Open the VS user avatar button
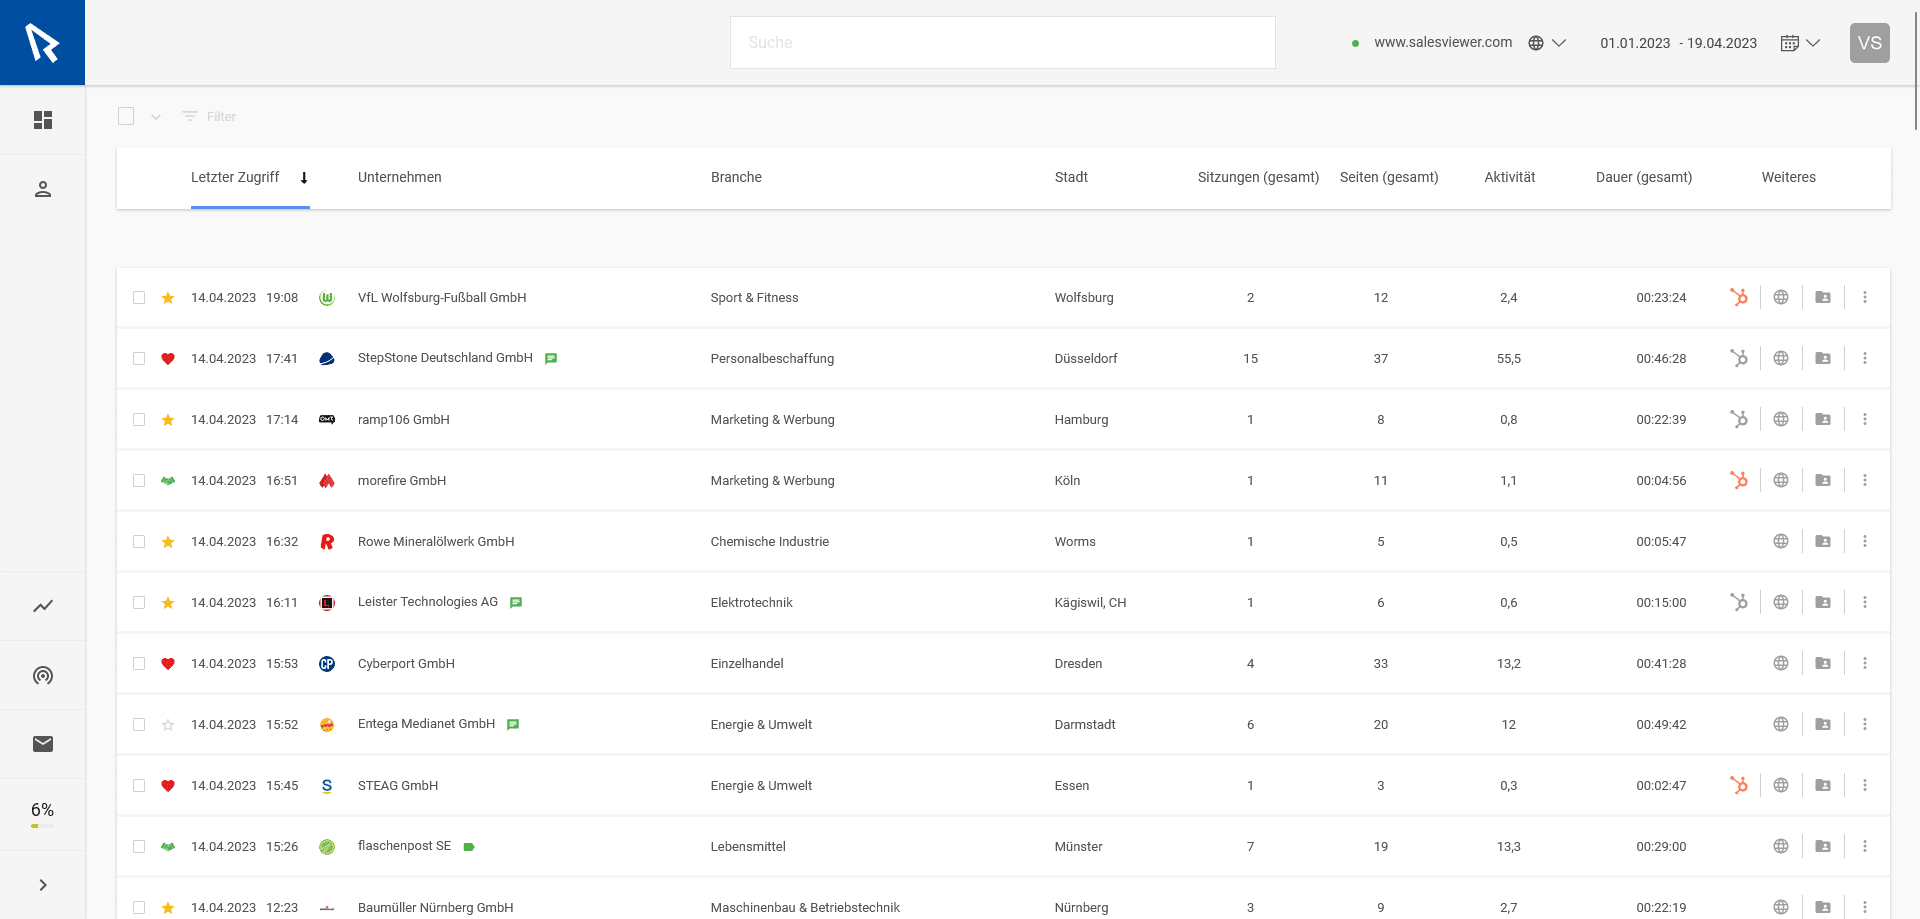This screenshot has width=1920, height=919. point(1869,43)
